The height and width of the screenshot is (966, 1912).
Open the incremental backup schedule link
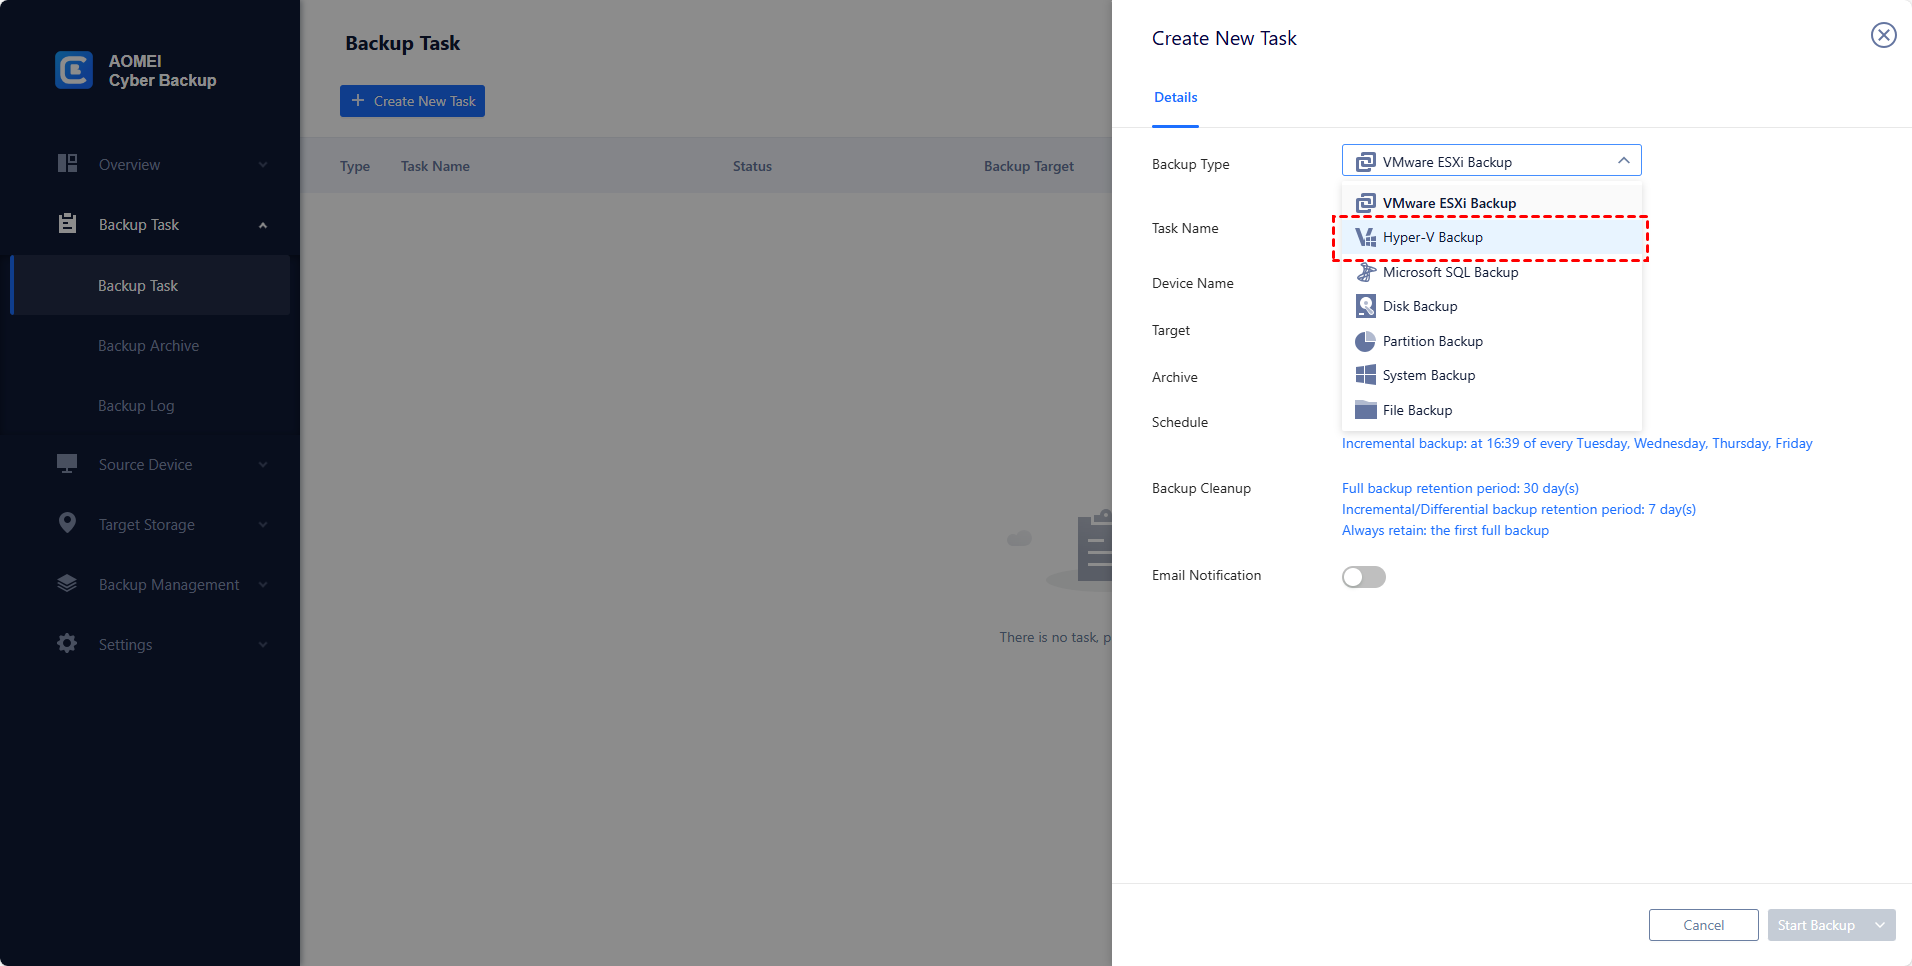pyautogui.click(x=1577, y=443)
